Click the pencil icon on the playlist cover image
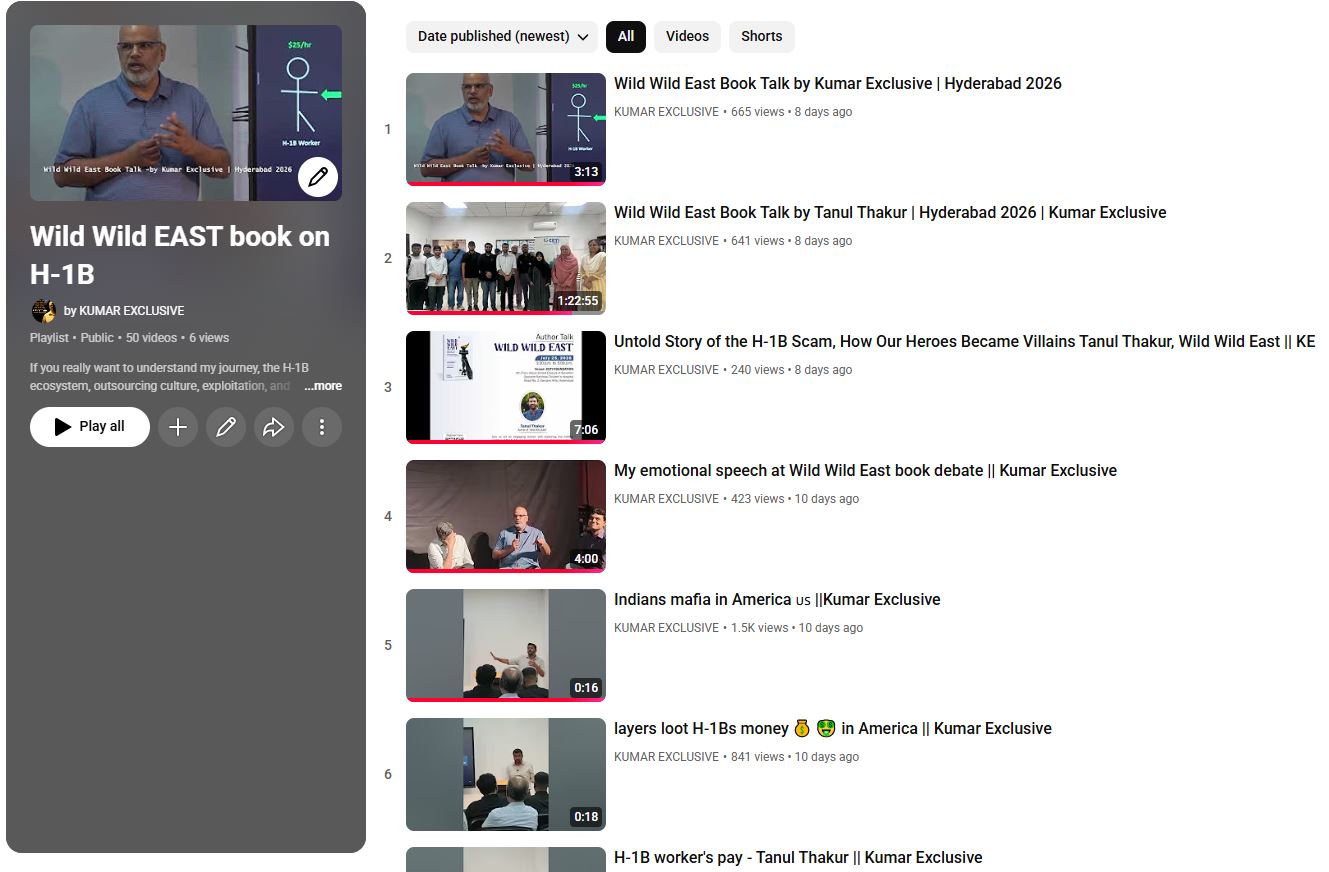Viewport: 1329px width, 872px height. 318,177
